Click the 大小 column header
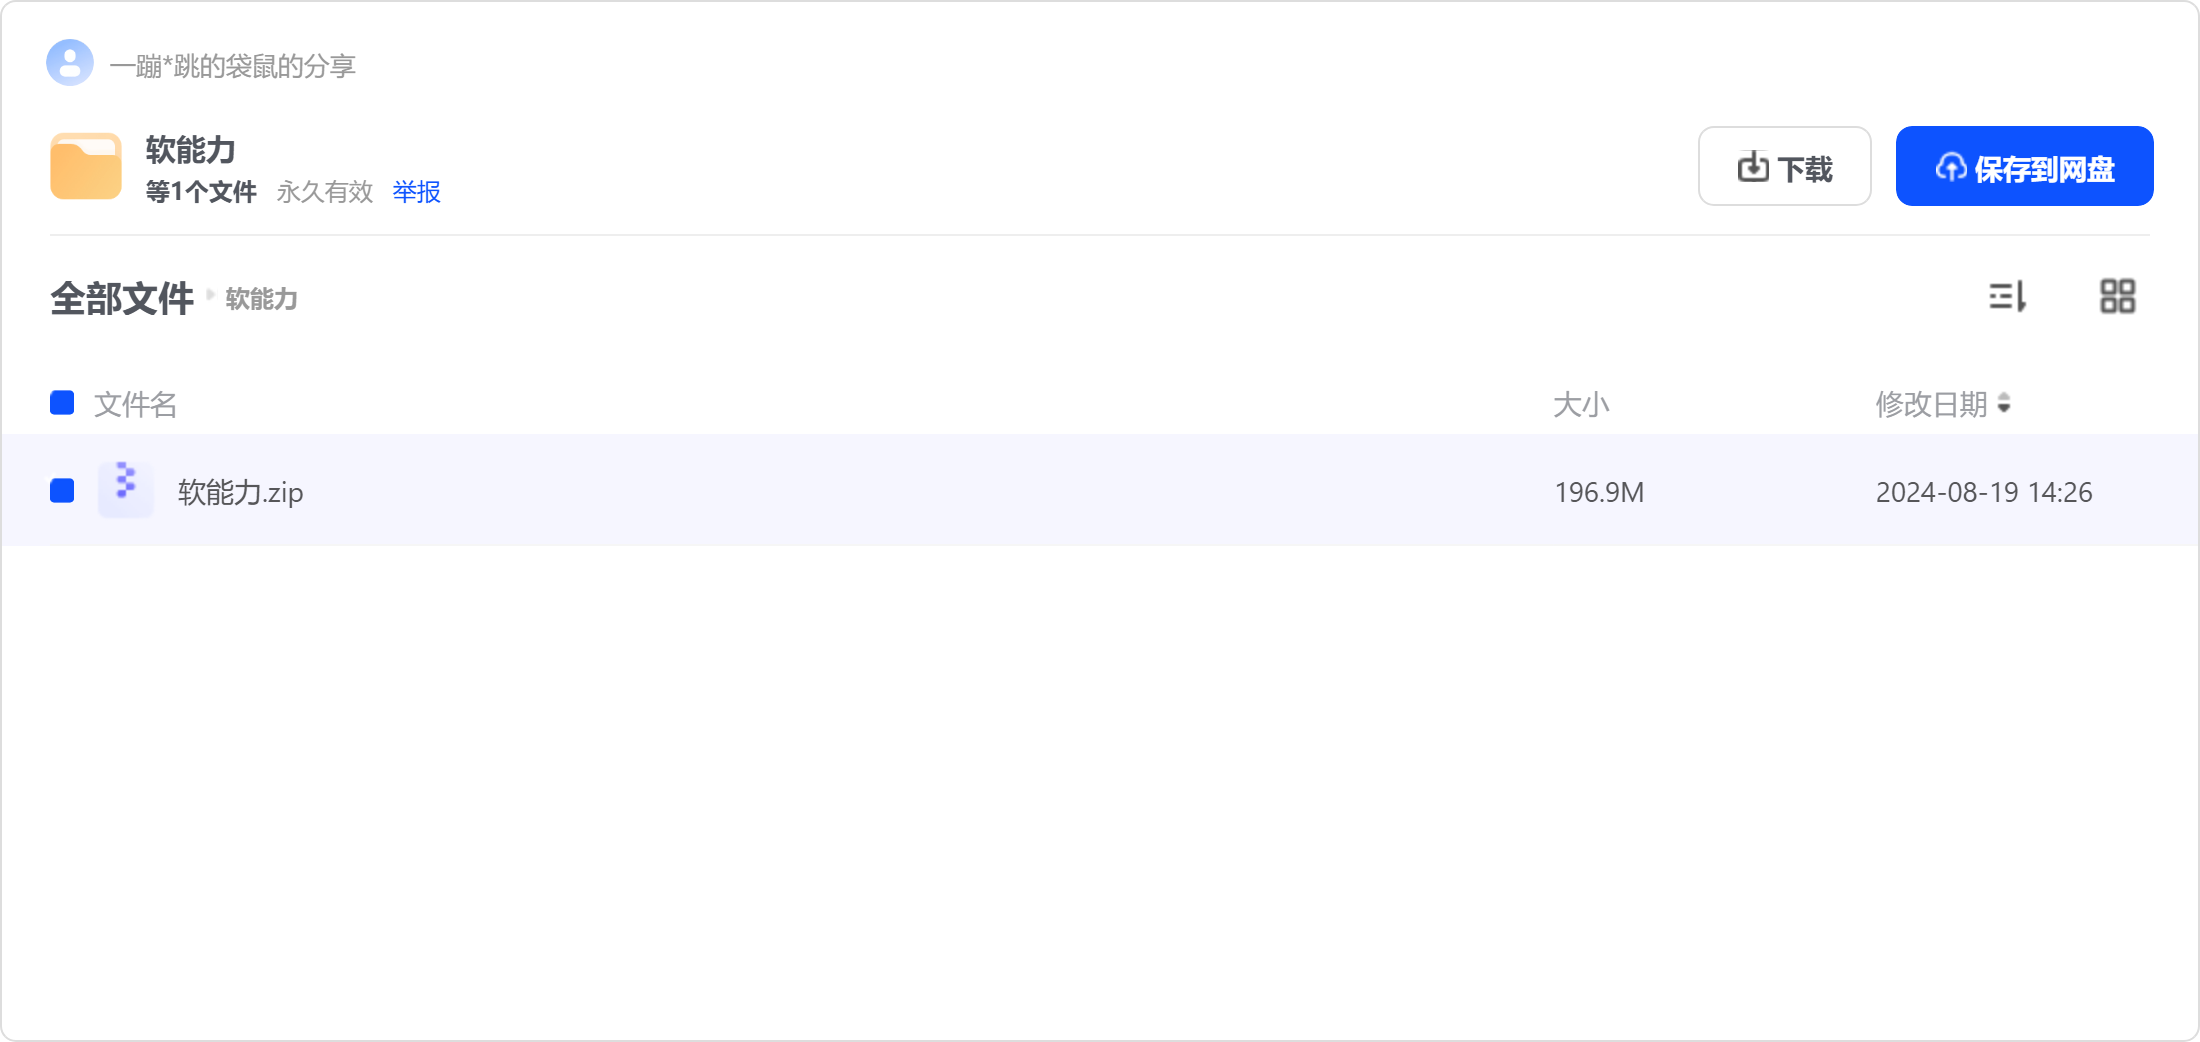2200x1042 pixels. 1581,404
